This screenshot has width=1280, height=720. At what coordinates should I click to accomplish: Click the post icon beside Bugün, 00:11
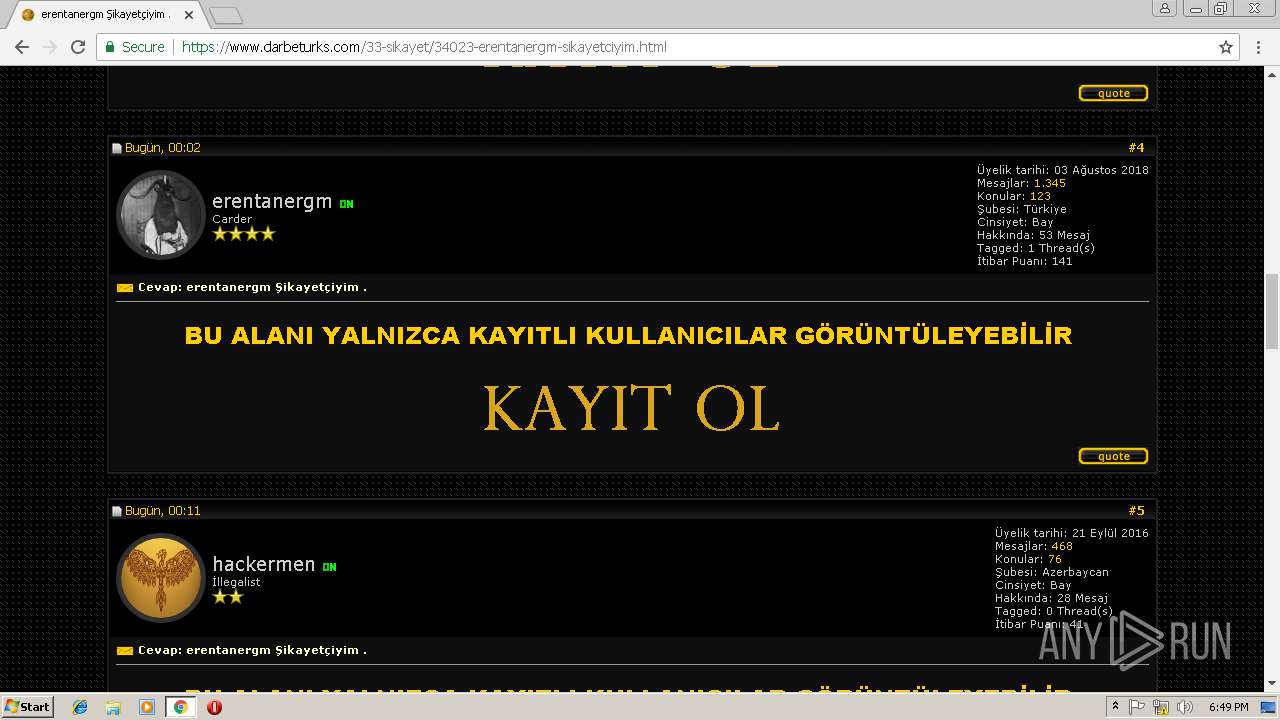117,511
